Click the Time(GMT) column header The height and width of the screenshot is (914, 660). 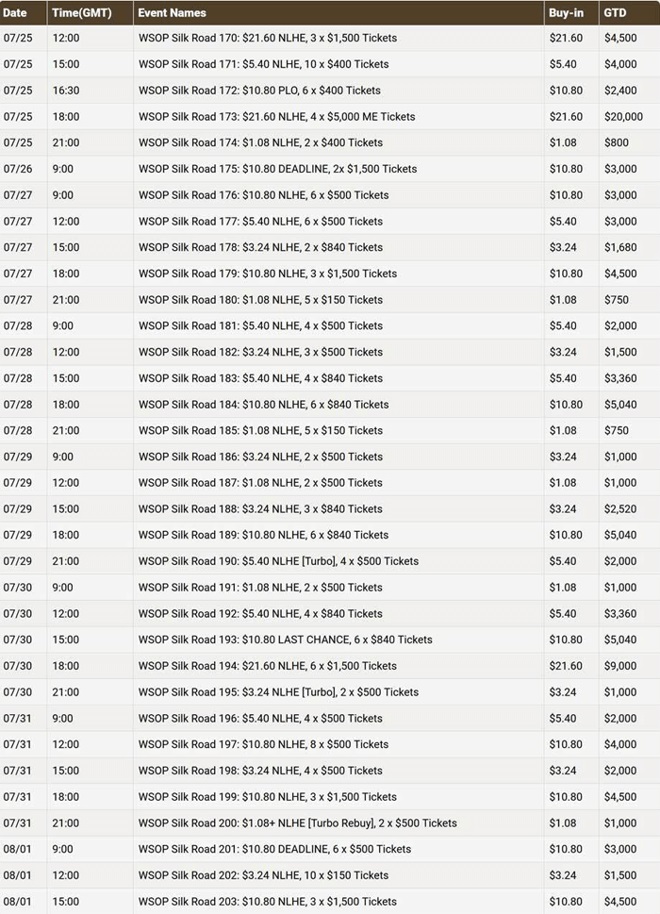coord(82,13)
